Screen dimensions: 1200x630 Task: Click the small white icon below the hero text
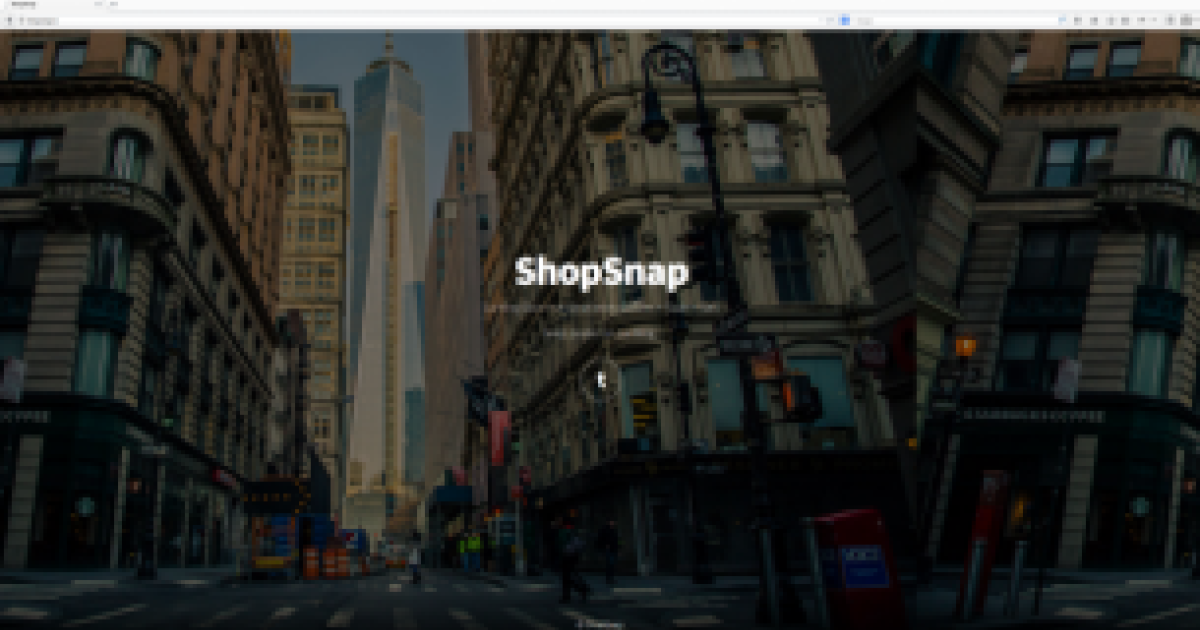click(601, 379)
